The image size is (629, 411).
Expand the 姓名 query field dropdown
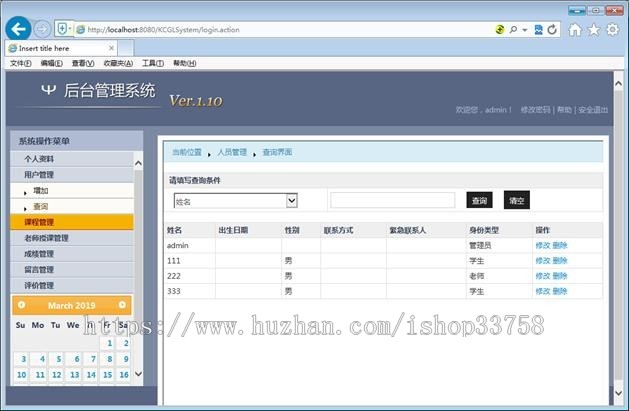click(x=292, y=200)
